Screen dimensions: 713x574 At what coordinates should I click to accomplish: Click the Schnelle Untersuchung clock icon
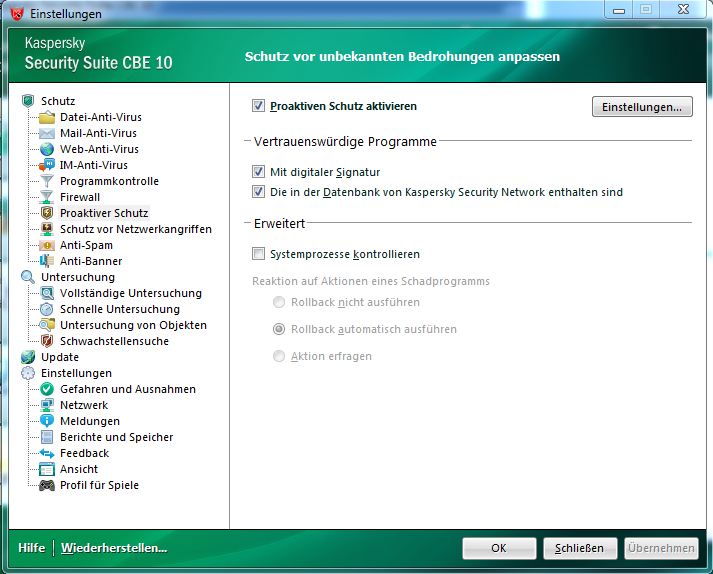[x=47, y=309]
